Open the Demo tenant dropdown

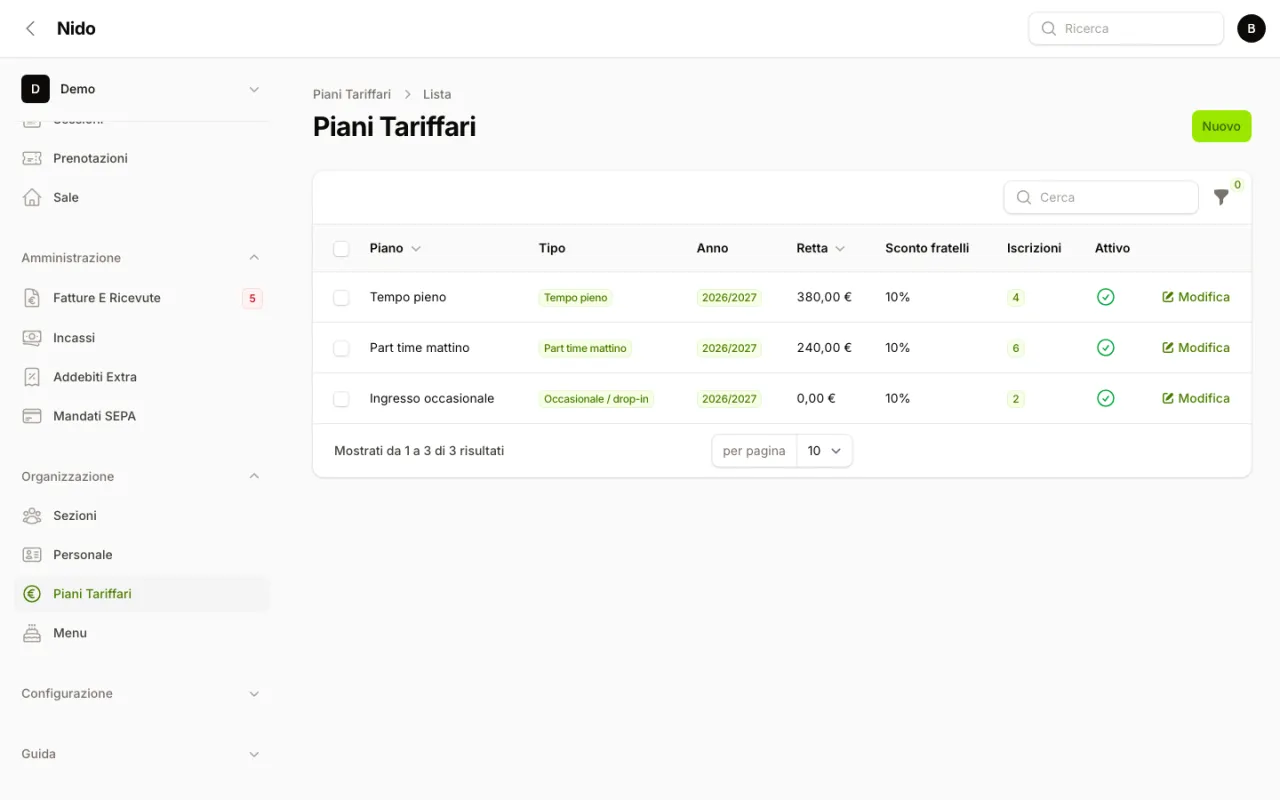141,89
